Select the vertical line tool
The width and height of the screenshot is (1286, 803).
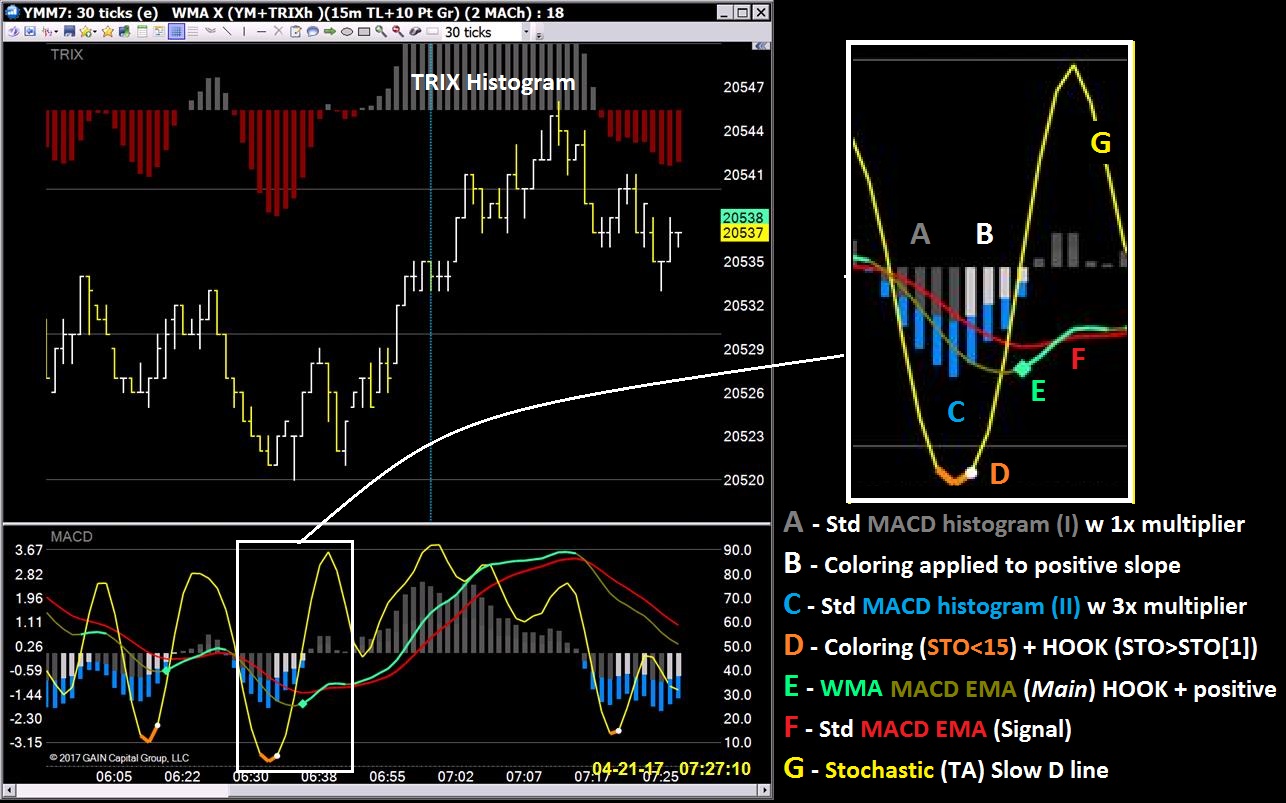(x=245, y=31)
